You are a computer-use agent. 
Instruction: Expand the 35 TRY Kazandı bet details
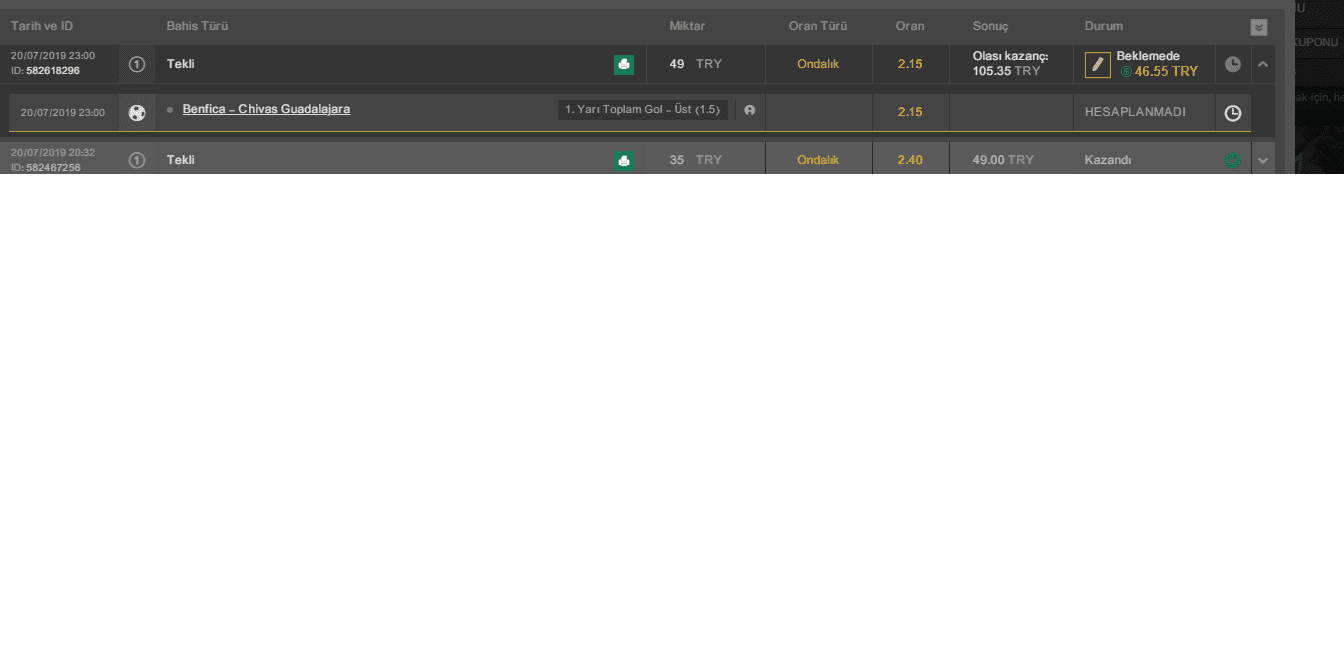point(1263,160)
